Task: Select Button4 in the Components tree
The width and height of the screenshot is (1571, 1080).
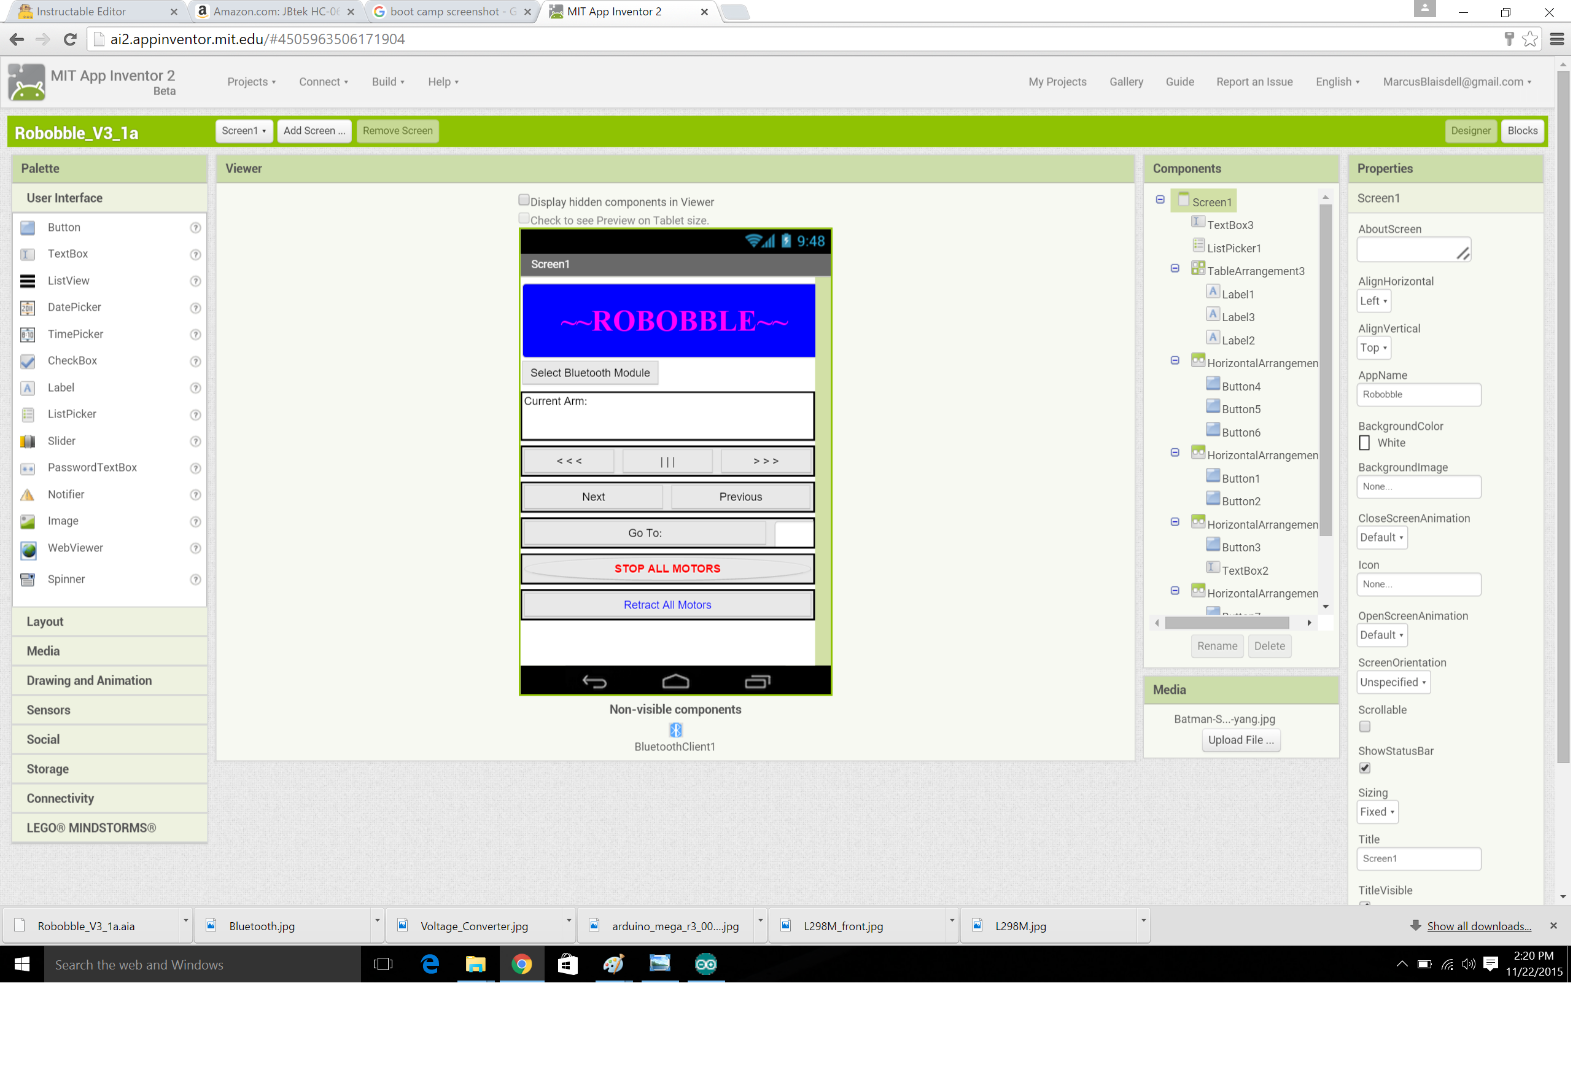Action: coord(1241,386)
